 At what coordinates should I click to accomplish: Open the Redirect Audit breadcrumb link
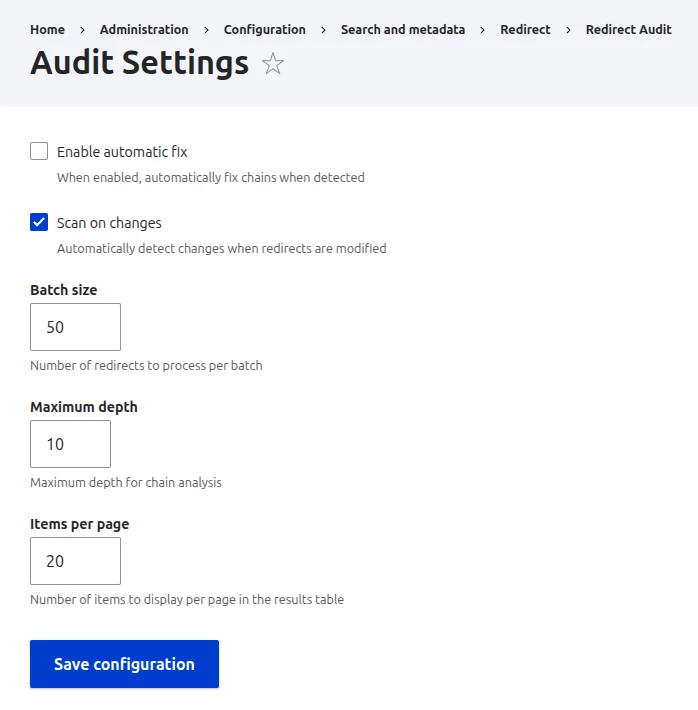pos(628,29)
